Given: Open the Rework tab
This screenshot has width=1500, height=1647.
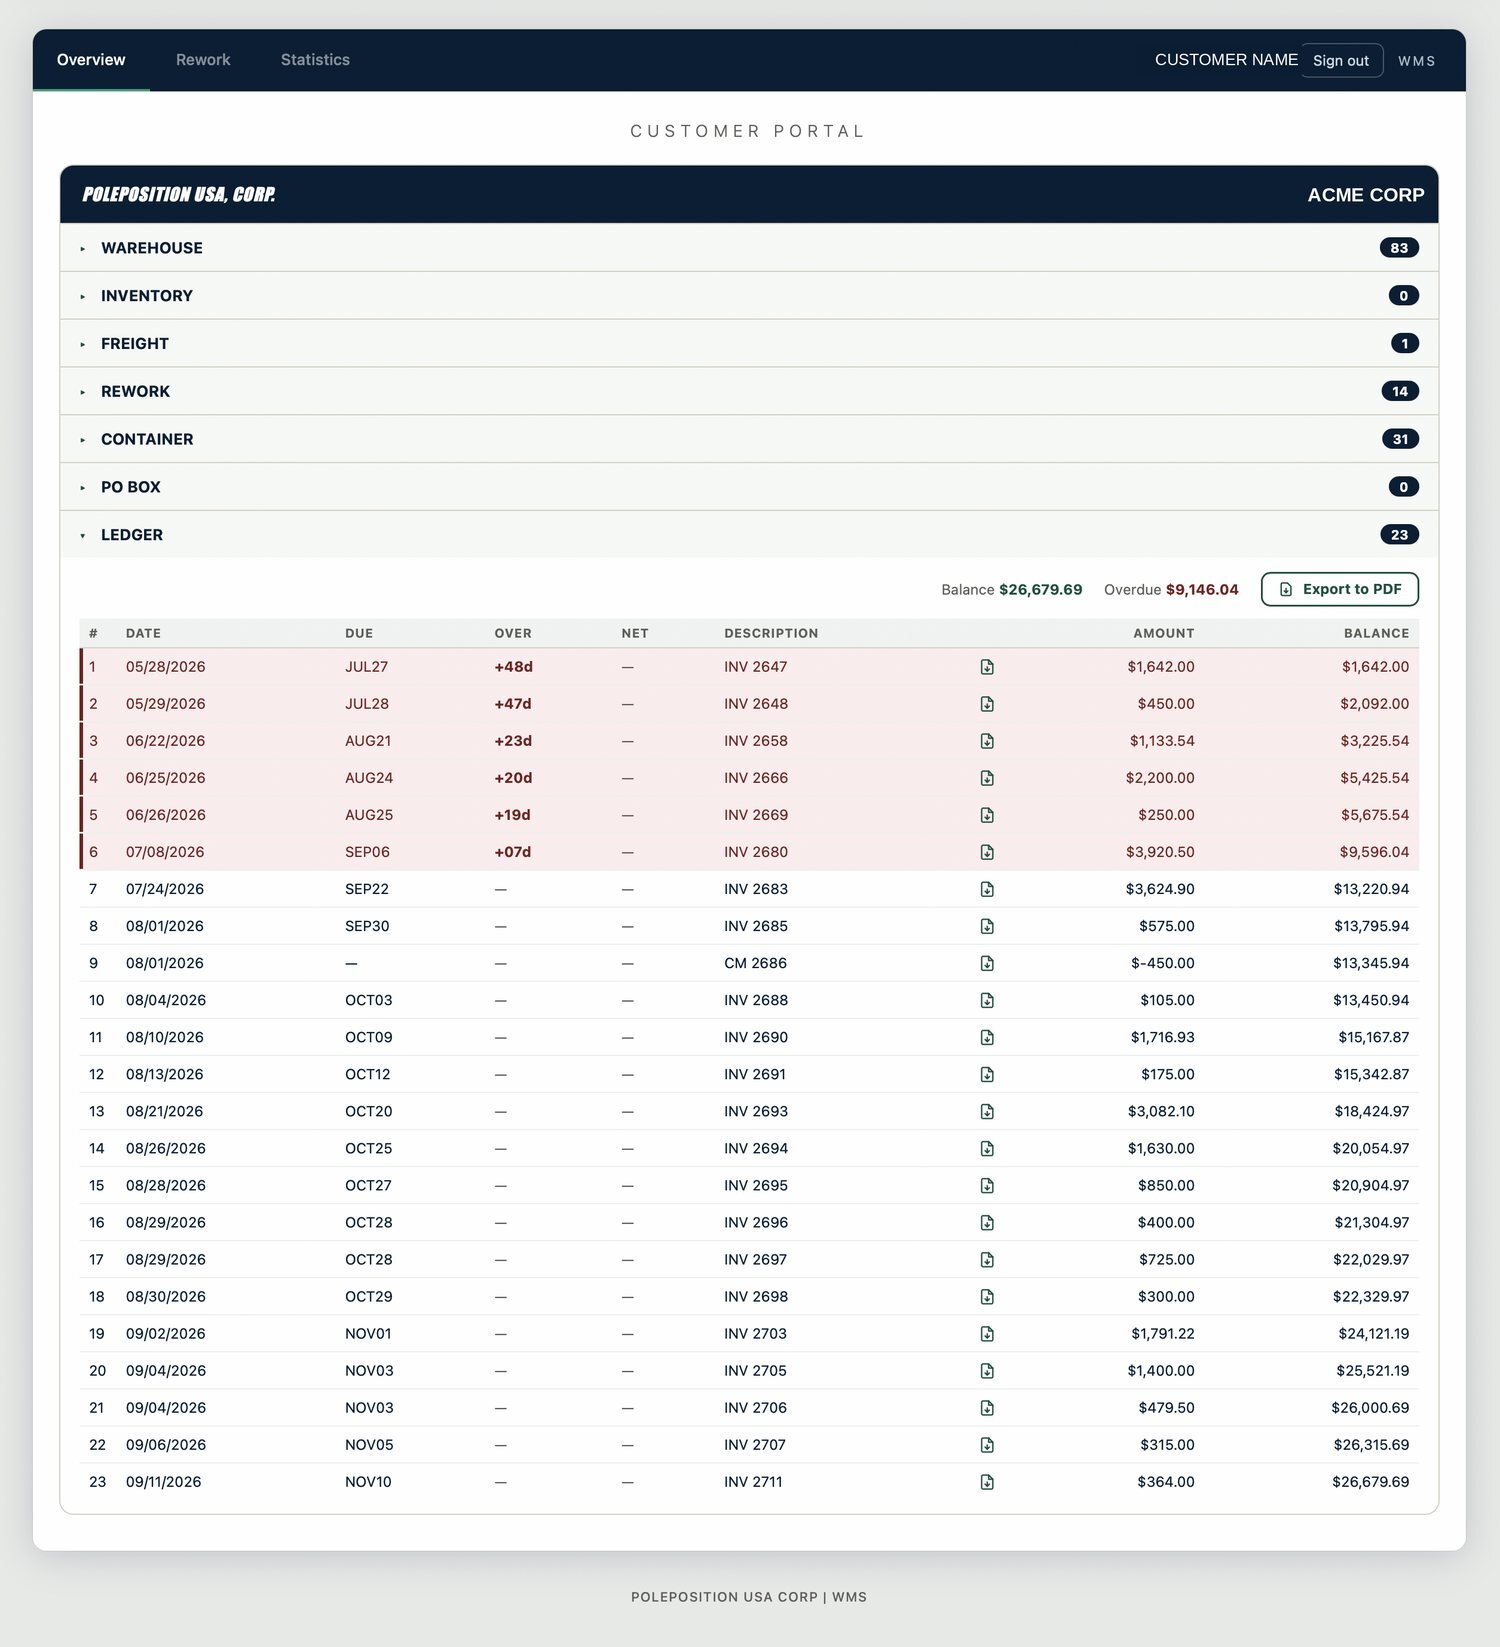Looking at the screenshot, I should (203, 60).
